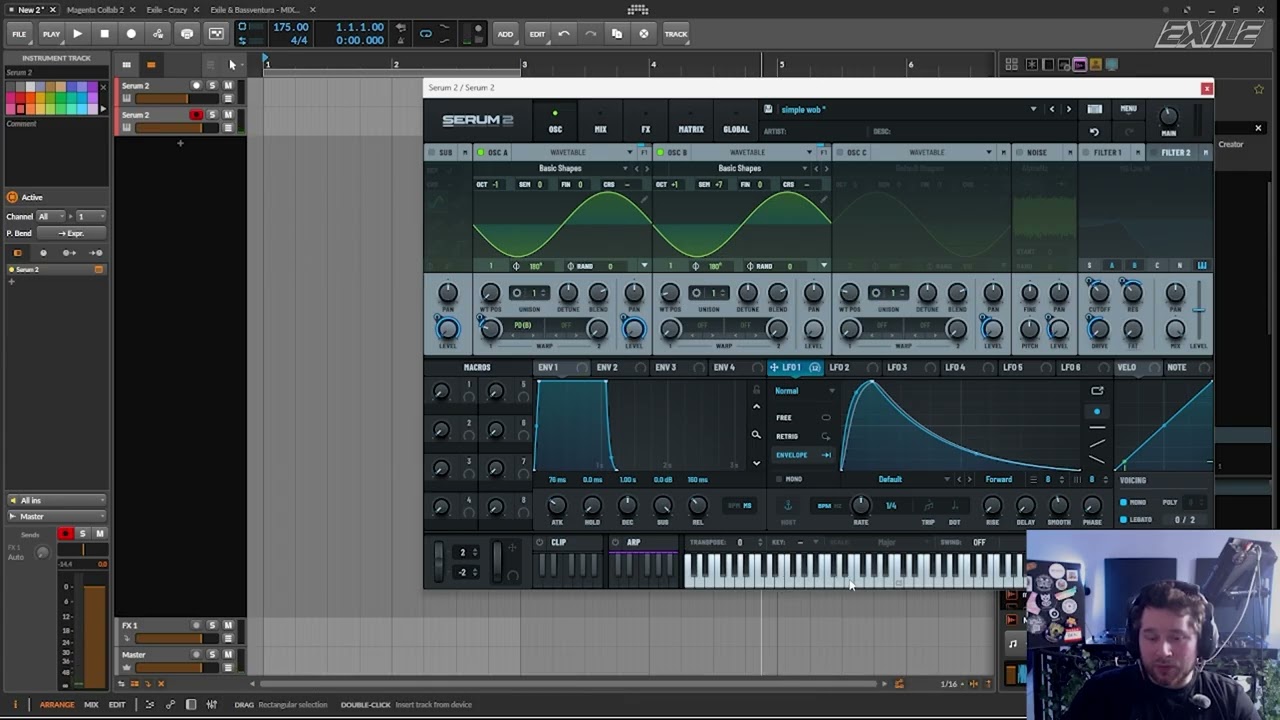Switch to the Exile - Crazy project tab

[x=166, y=10]
